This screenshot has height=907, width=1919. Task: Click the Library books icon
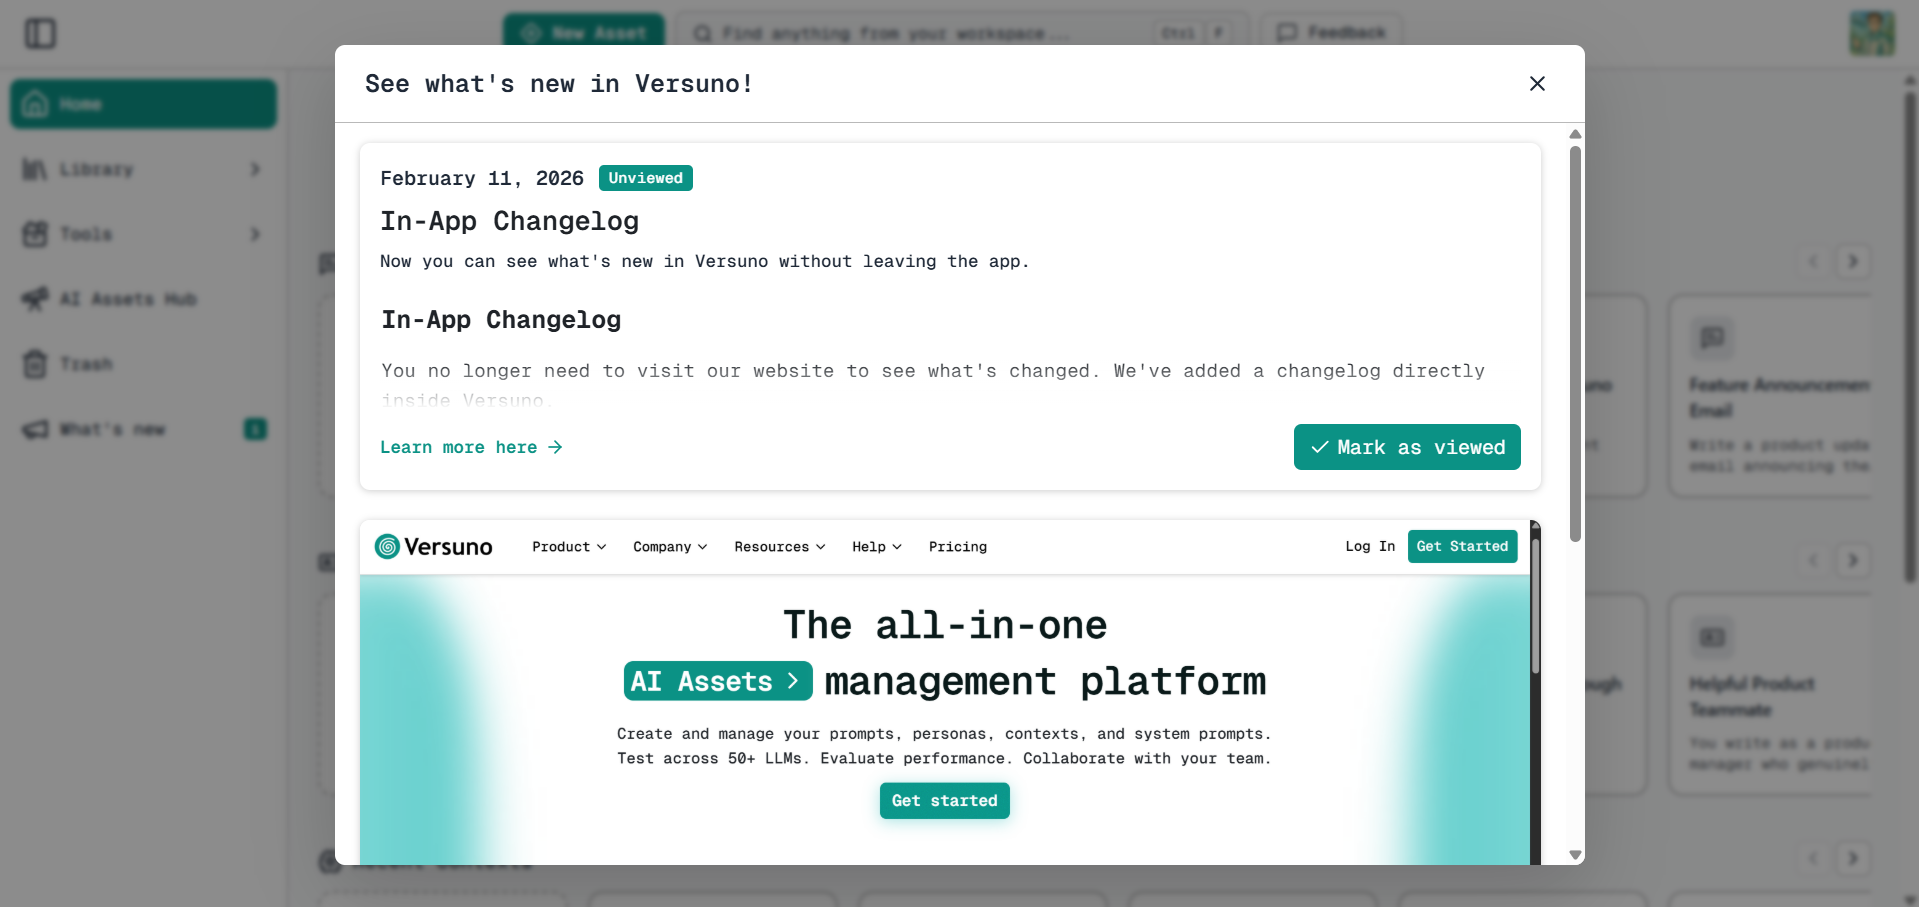click(35, 169)
